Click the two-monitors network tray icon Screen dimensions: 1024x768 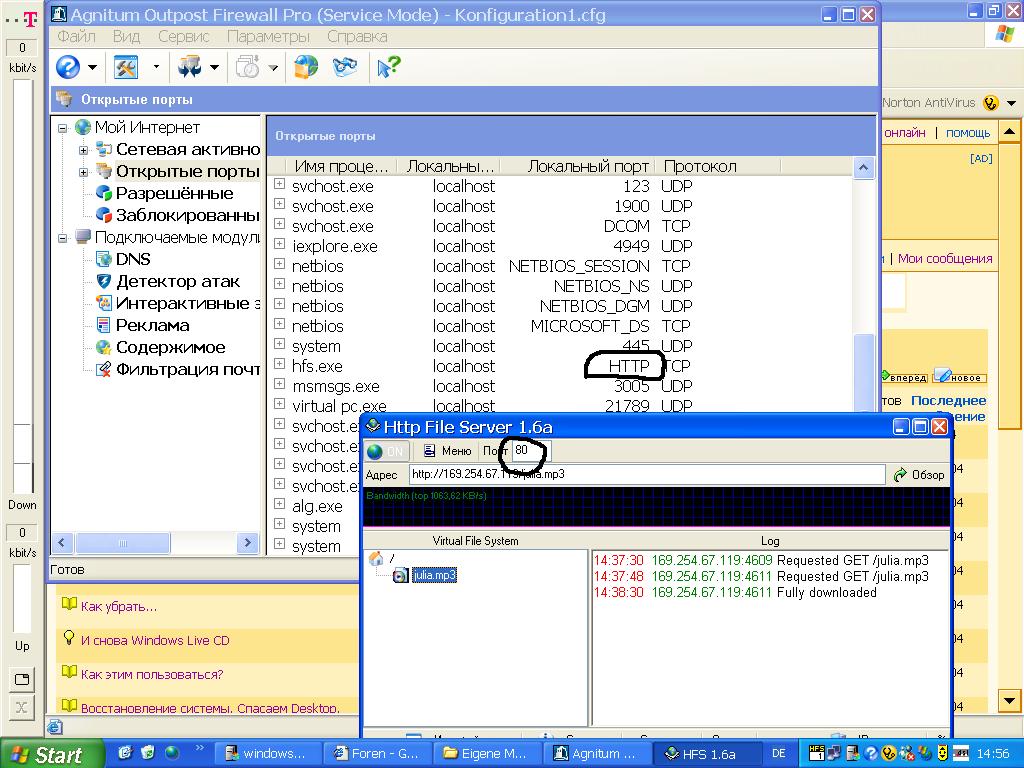[x=834, y=753]
